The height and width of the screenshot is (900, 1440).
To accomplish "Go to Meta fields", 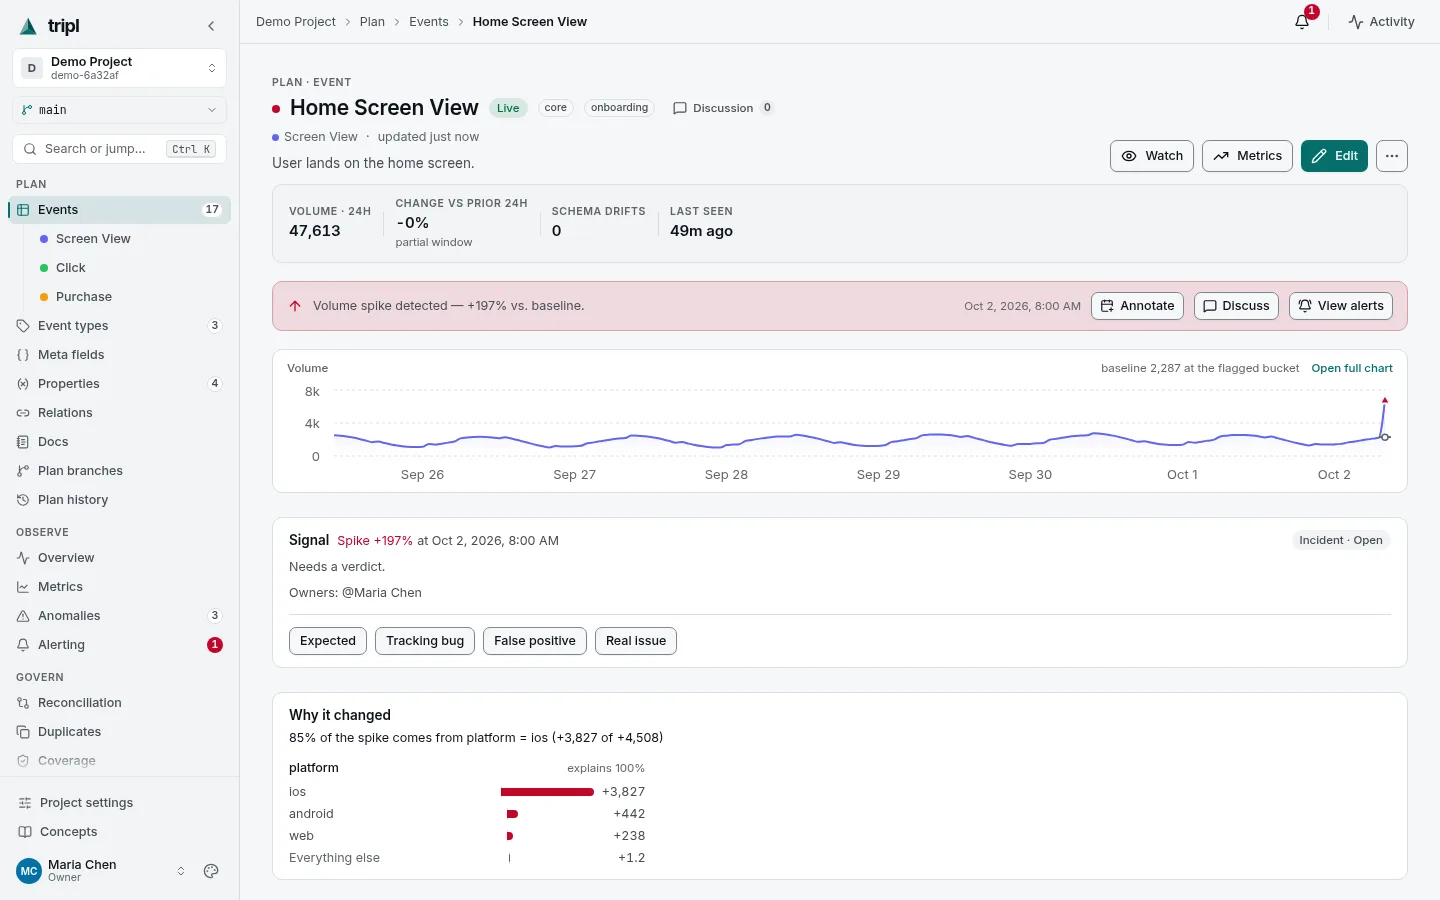I will tap(120, 355).
